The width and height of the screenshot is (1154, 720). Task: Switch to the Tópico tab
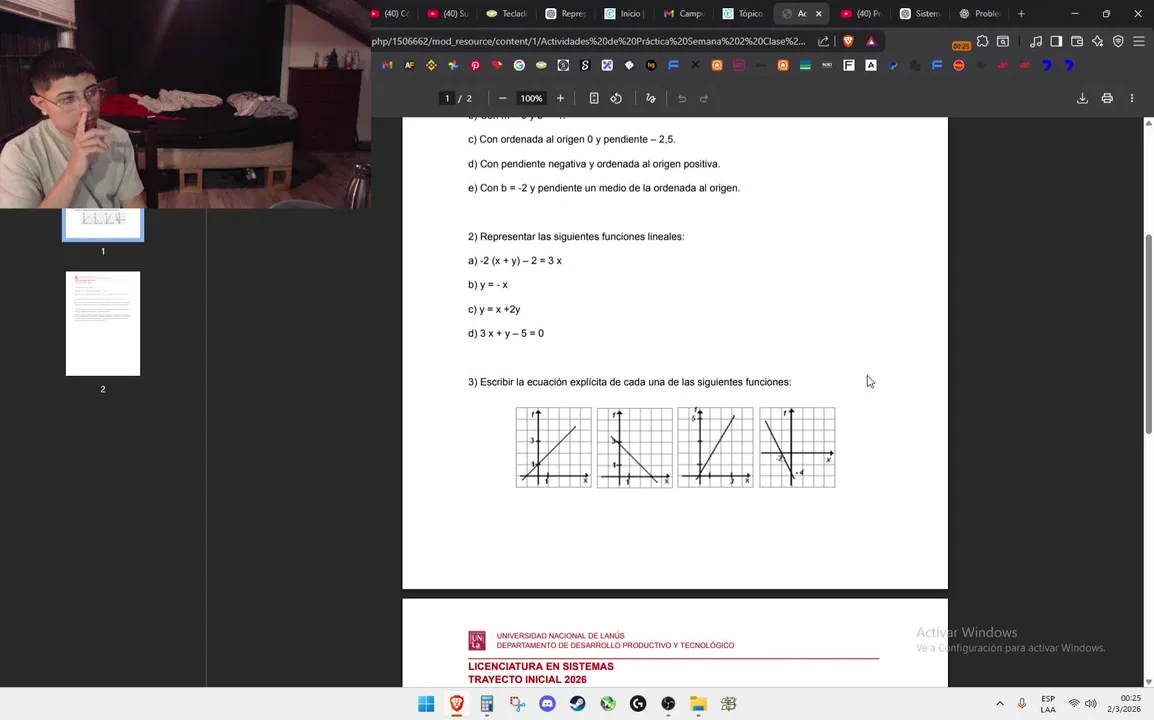click(x=743, y=13)
